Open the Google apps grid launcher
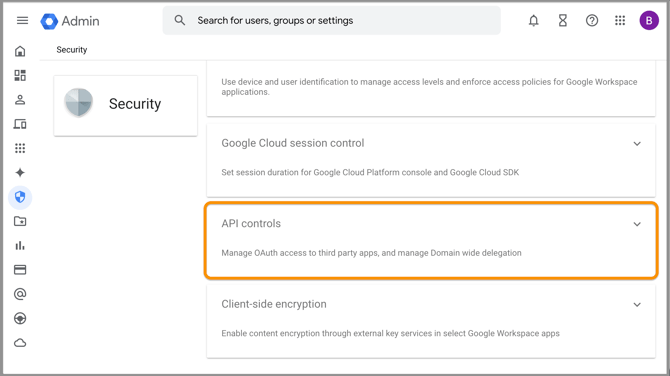 (x=620, y=21)
